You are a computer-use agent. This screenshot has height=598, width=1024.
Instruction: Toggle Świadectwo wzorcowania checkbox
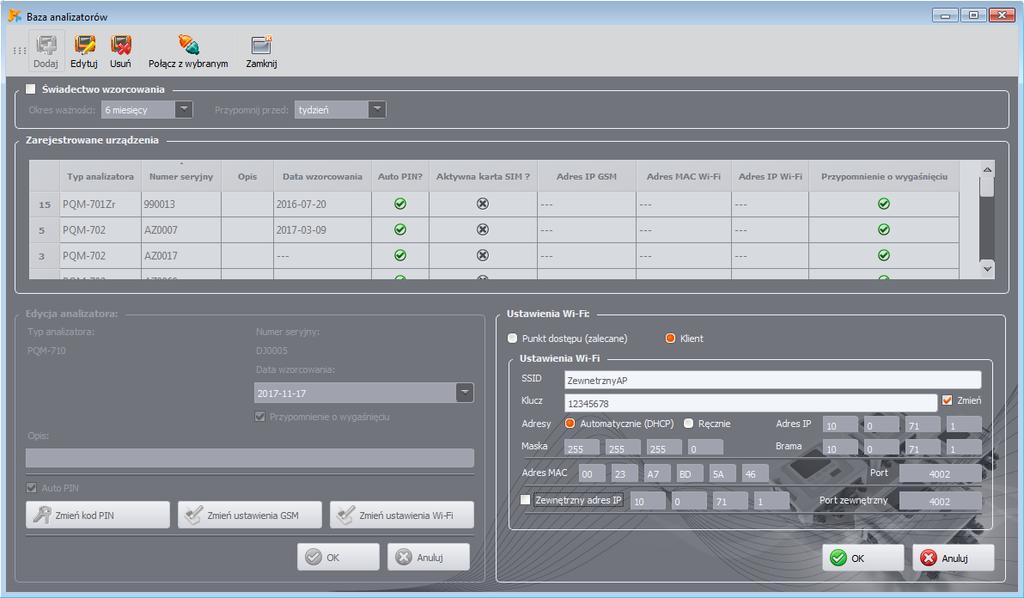point(31,89)
